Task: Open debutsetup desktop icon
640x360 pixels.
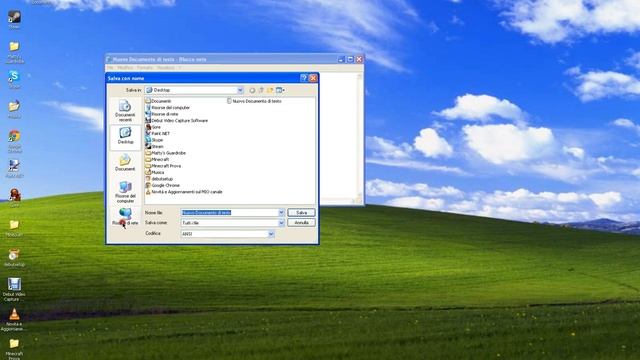Action: click(x=14, y=258)
